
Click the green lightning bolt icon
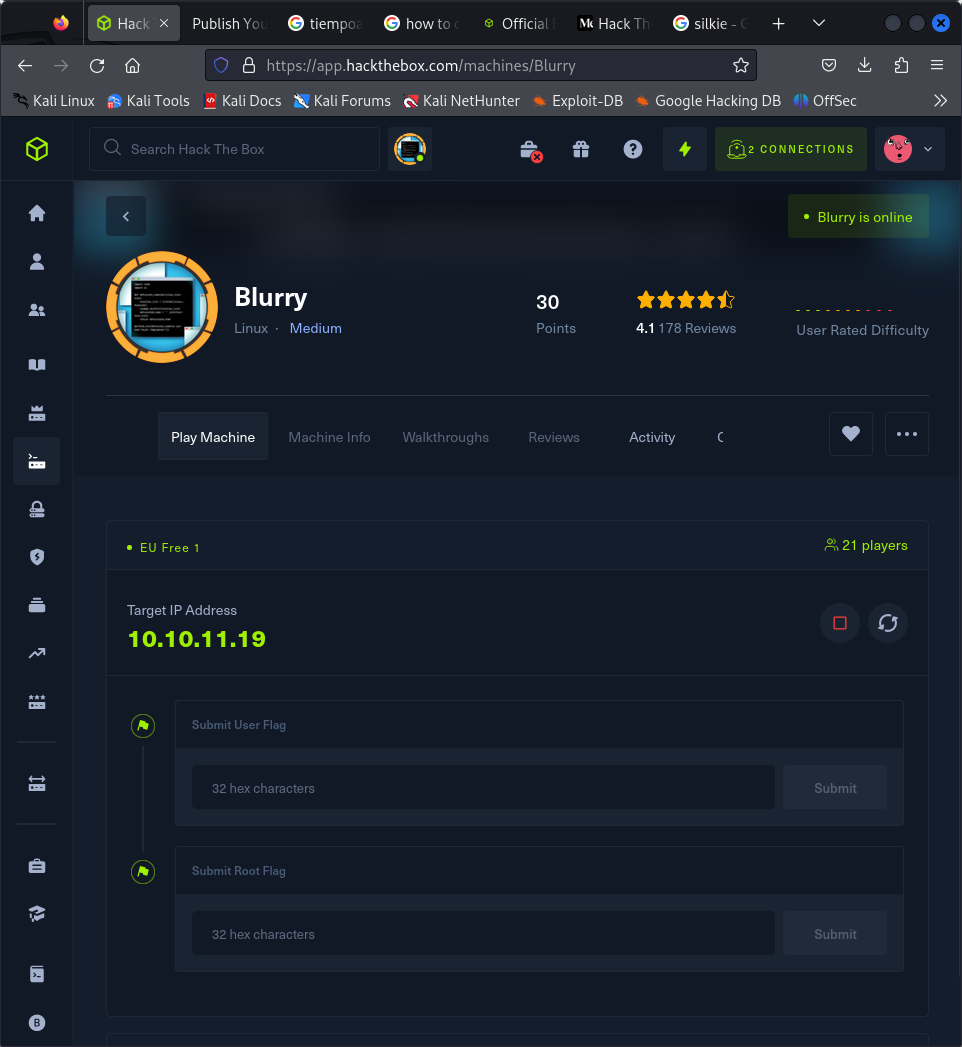[x=684, y=149]
